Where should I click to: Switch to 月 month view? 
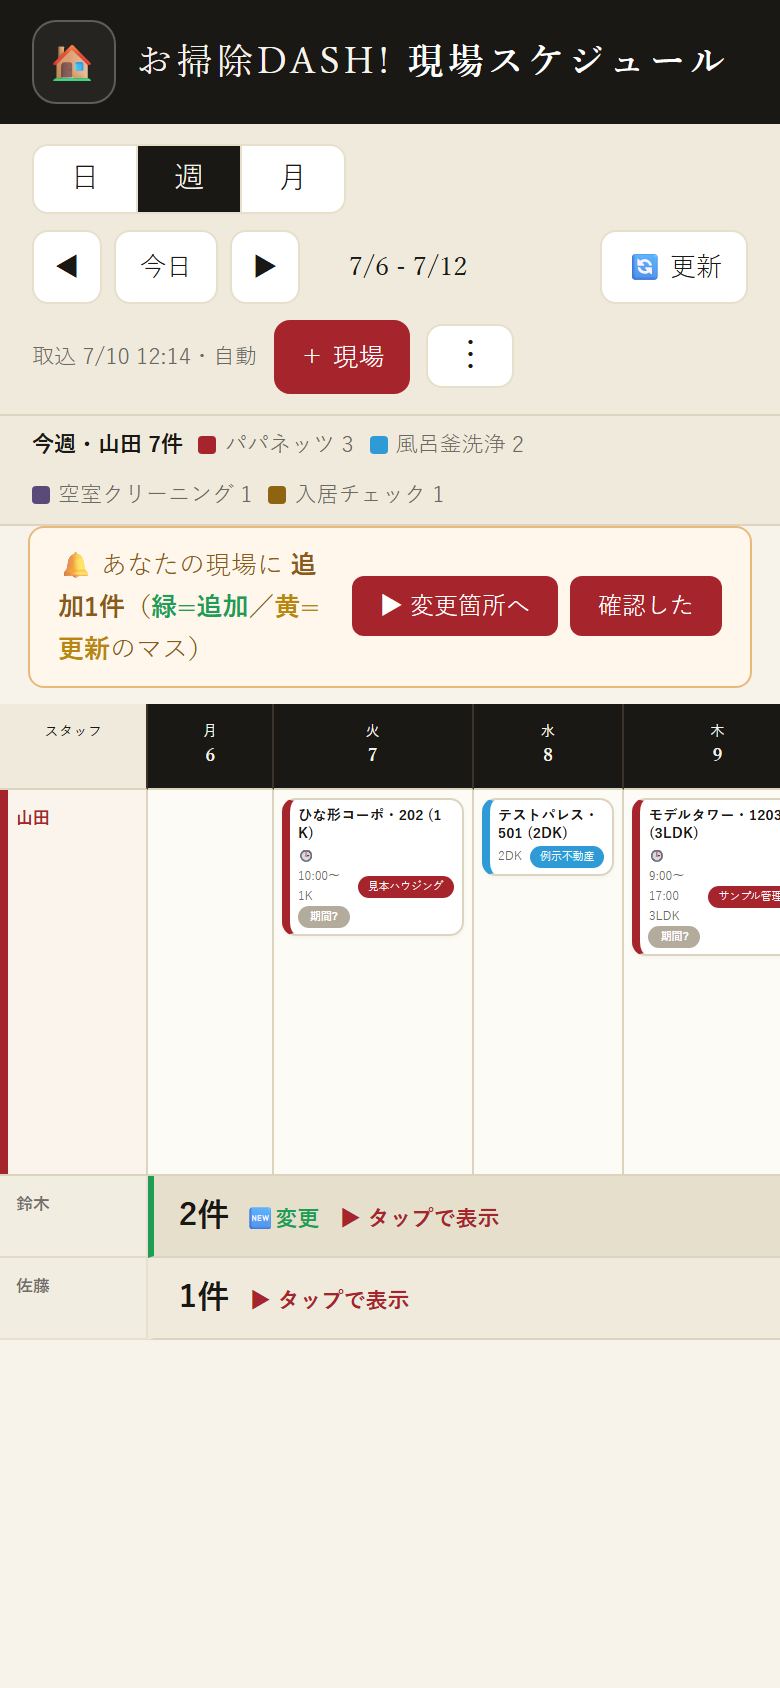pyautogui.click(x=293, y=179)
